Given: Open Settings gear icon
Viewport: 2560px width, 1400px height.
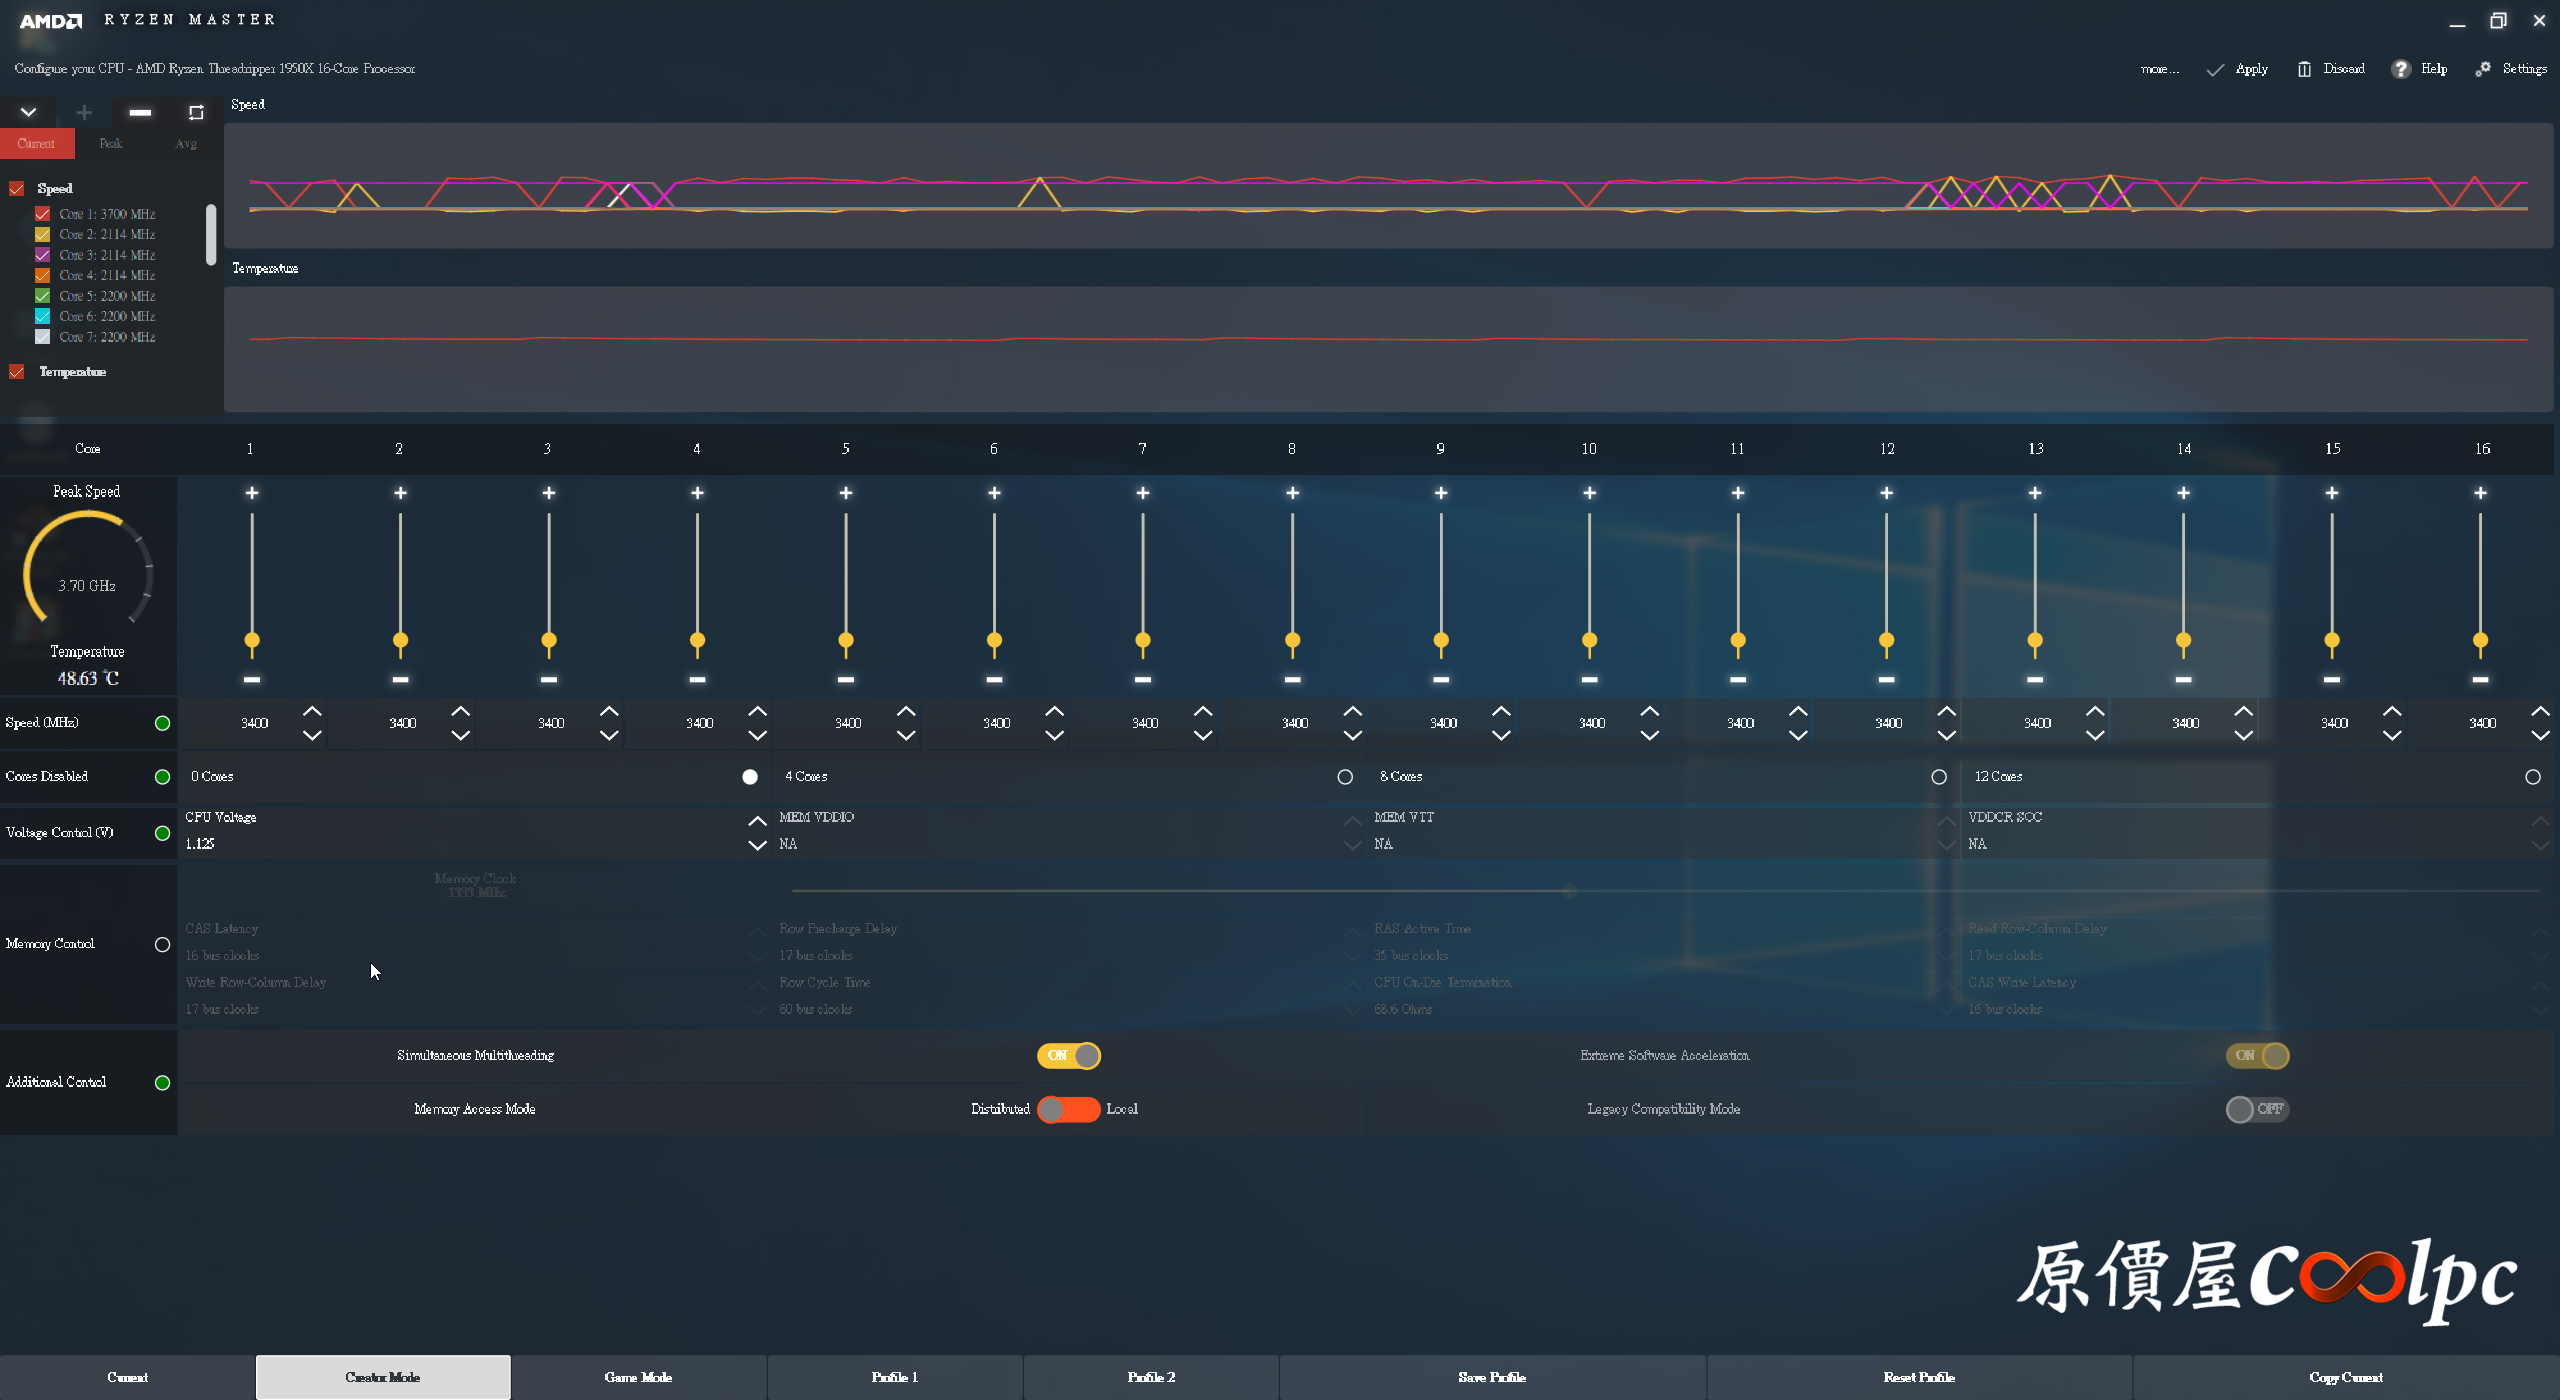Looking at the screenshot, I should [x=2483, y=69].
